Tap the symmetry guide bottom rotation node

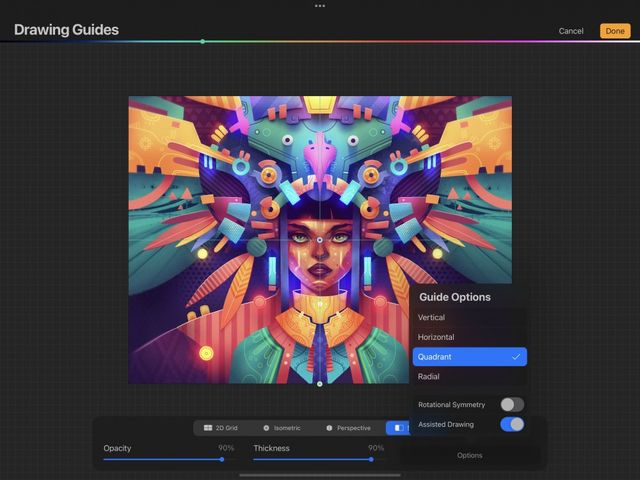point(320,384)
